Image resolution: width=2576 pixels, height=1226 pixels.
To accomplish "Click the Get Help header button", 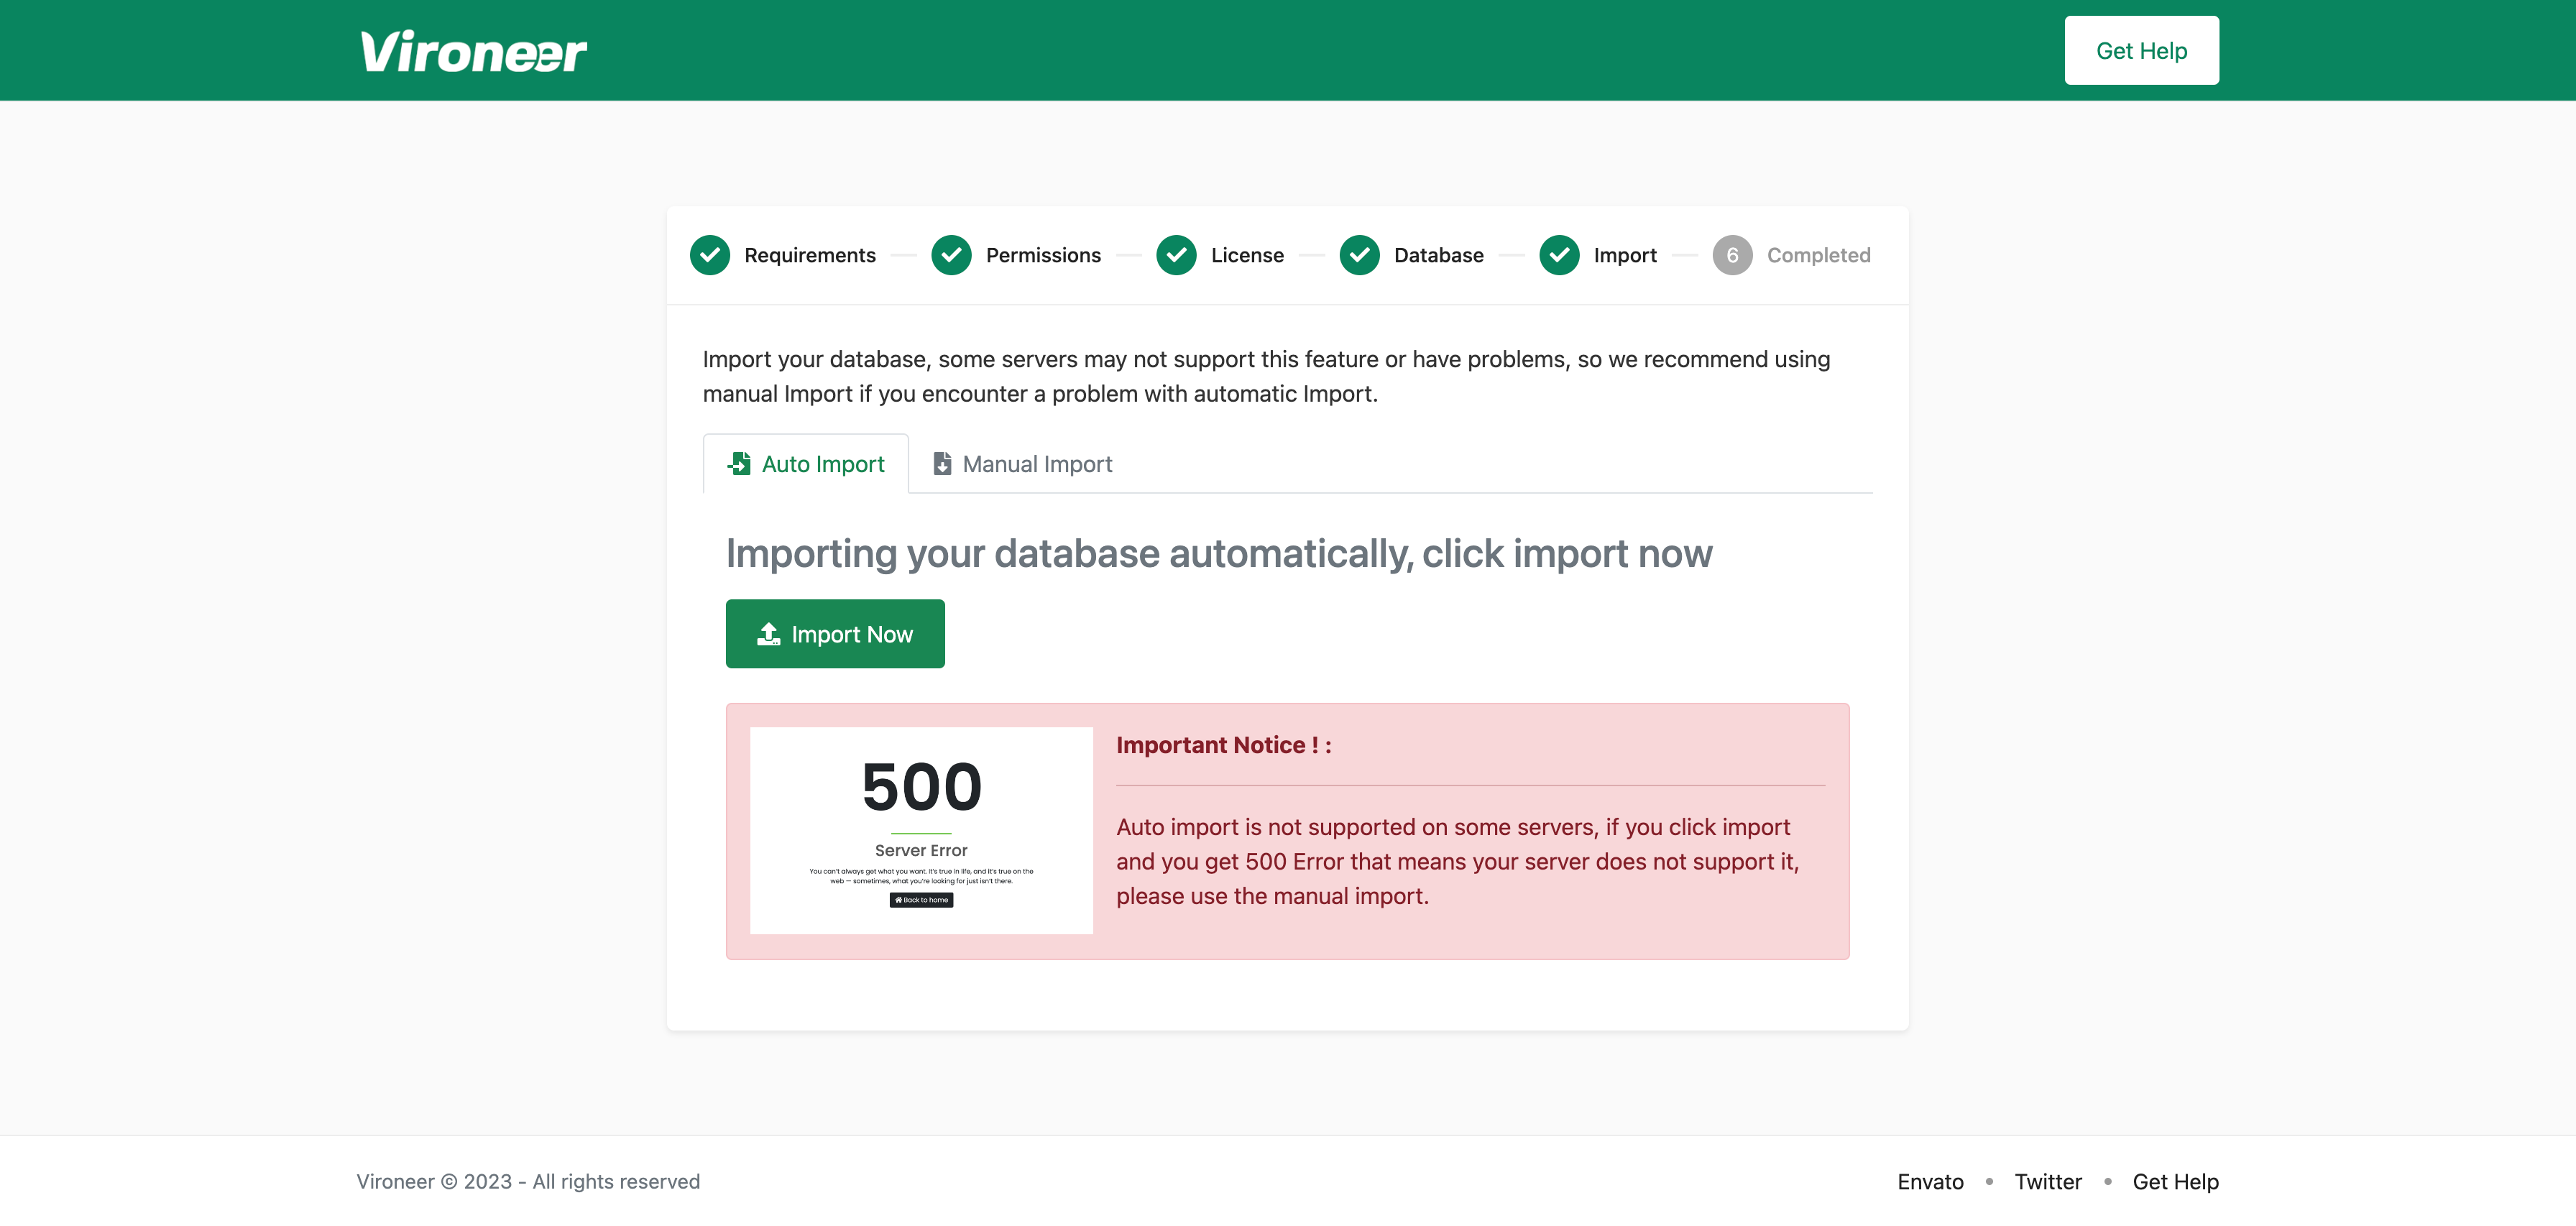I will (x=2141, y=51).
